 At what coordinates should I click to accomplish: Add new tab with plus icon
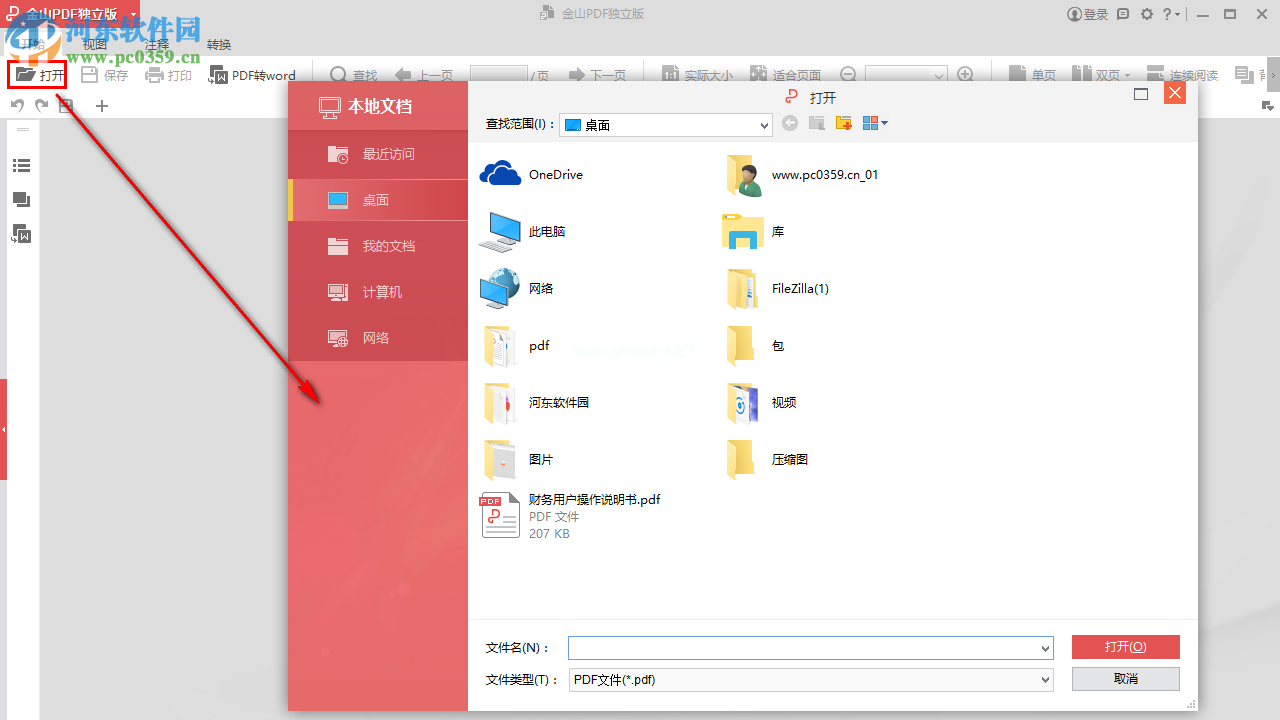(x=101, y=106)
